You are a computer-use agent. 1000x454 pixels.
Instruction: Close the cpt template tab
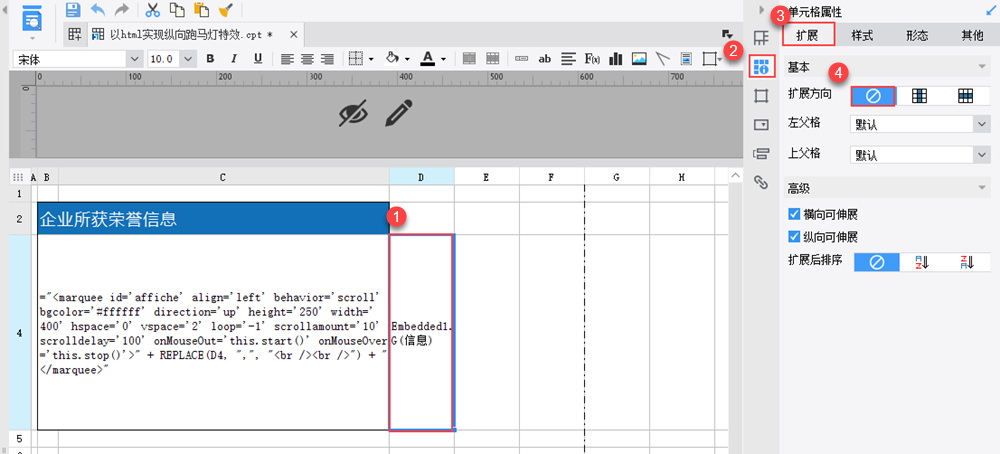(x=293, y=34)
